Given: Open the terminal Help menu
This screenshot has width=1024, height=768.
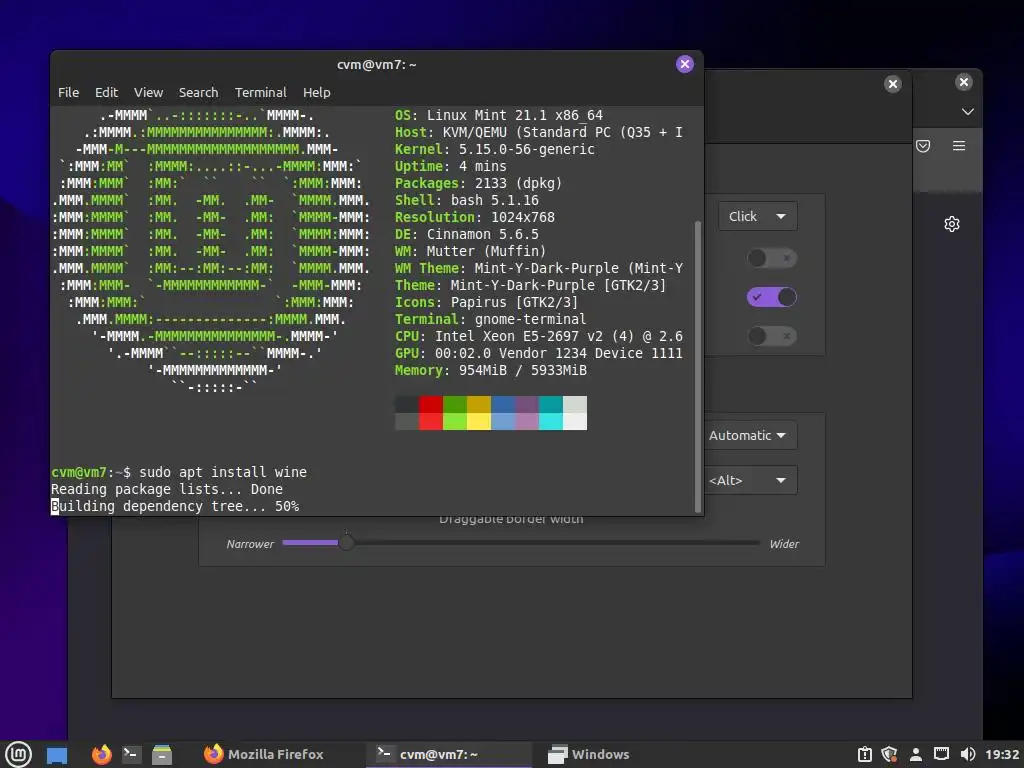Looking at the screenshot, I should pyautogui.click(x=317, y=92).
